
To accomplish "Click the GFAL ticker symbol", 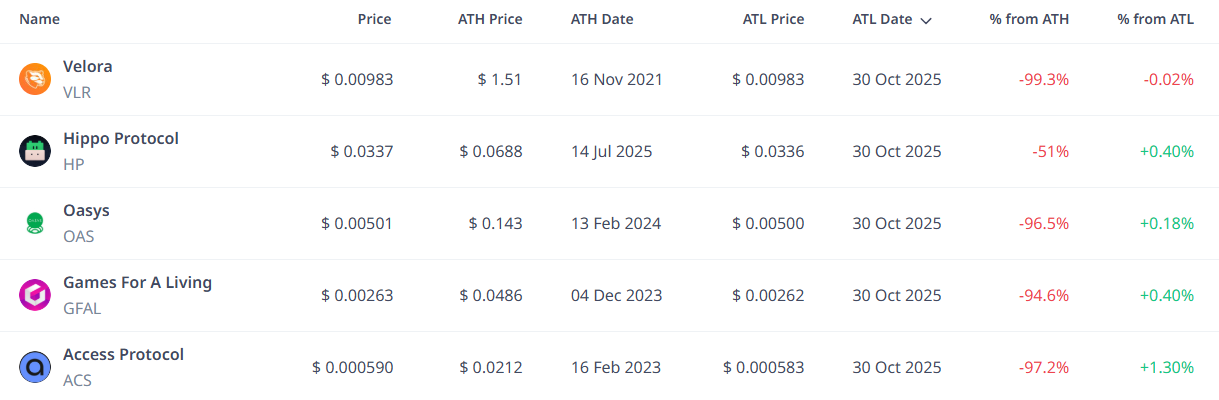I will click(x=82, y=309).
